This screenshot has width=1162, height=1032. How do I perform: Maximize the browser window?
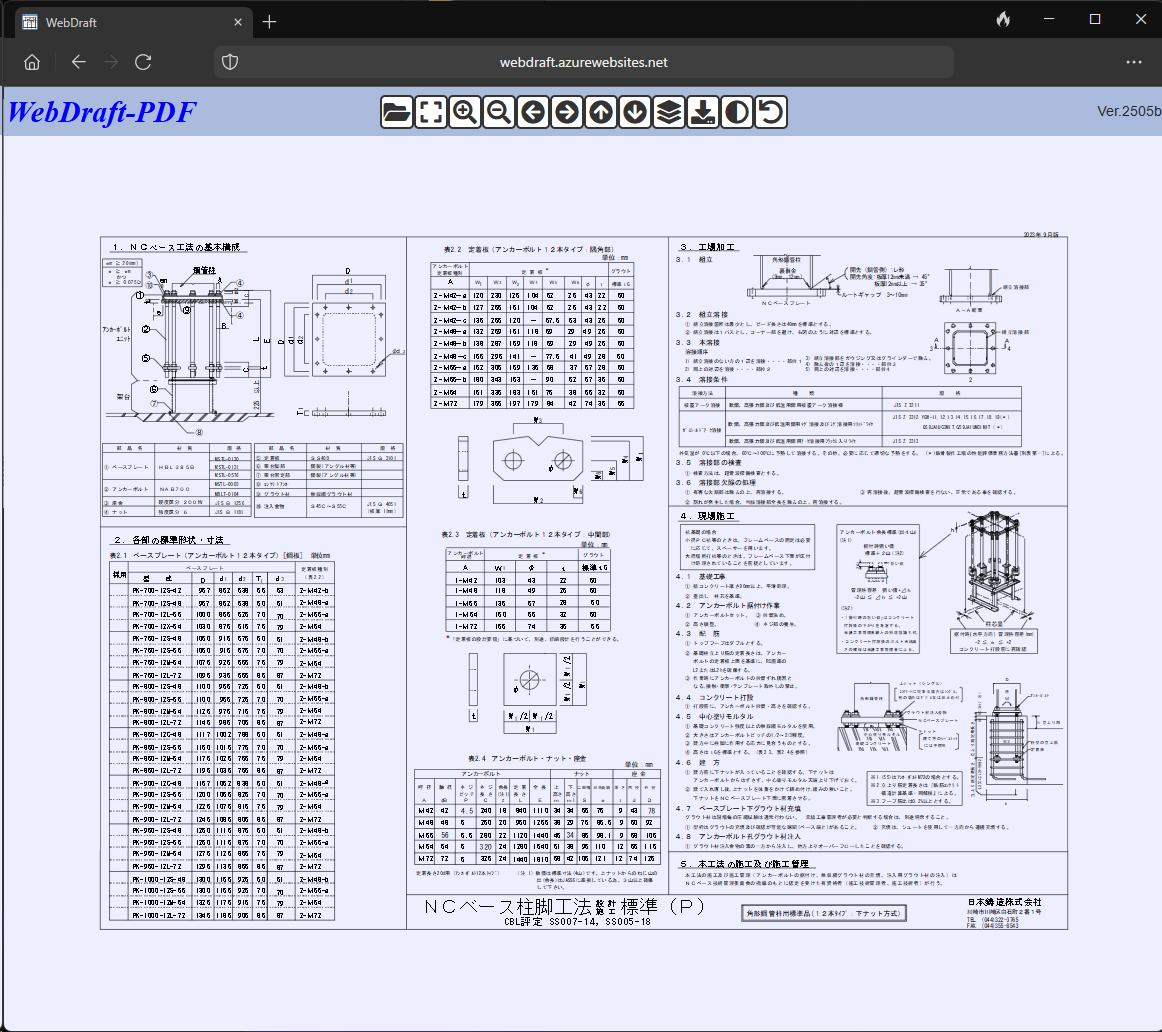1095,19
